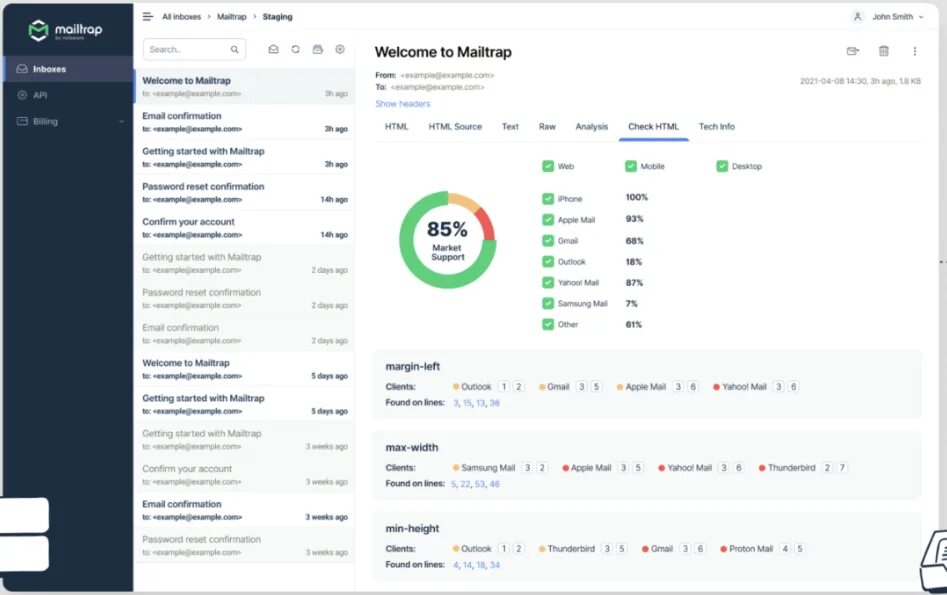Click the Gmail client under min-height
Screen dimensions: 947x595
(x=661, y=549)
